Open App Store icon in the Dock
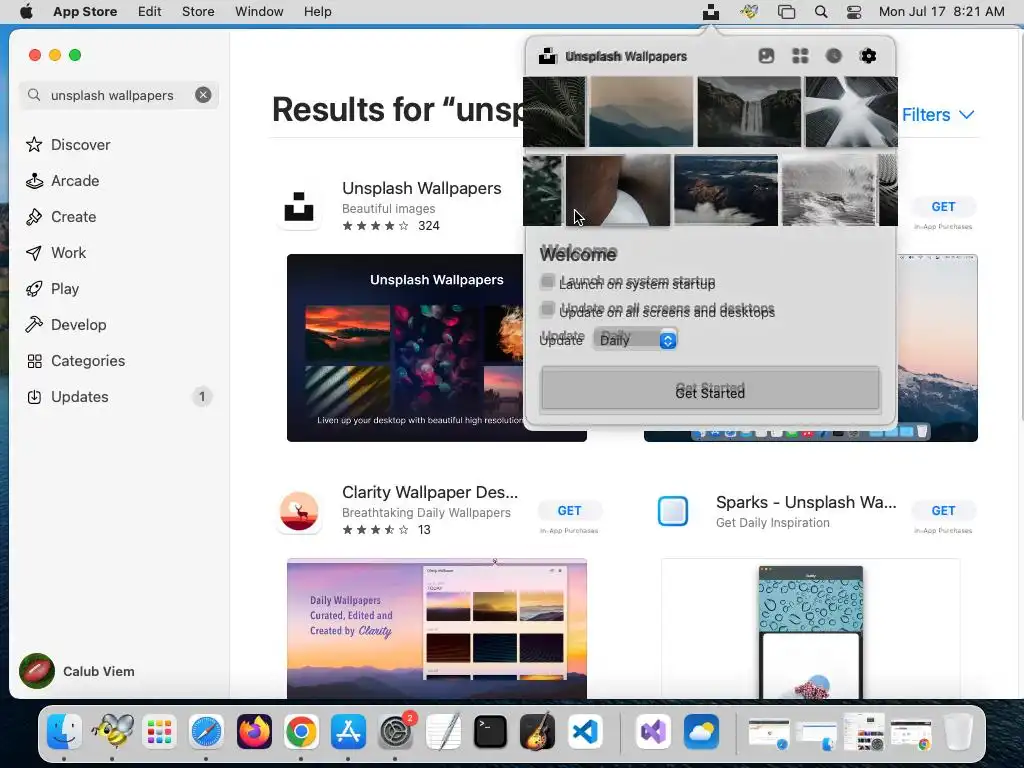Screen dimensions: 1024x768 pos(348,731)
